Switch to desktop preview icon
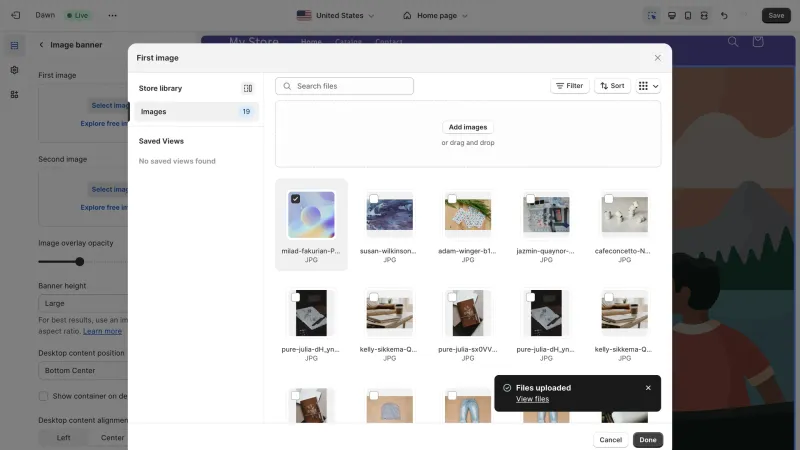 672,15
